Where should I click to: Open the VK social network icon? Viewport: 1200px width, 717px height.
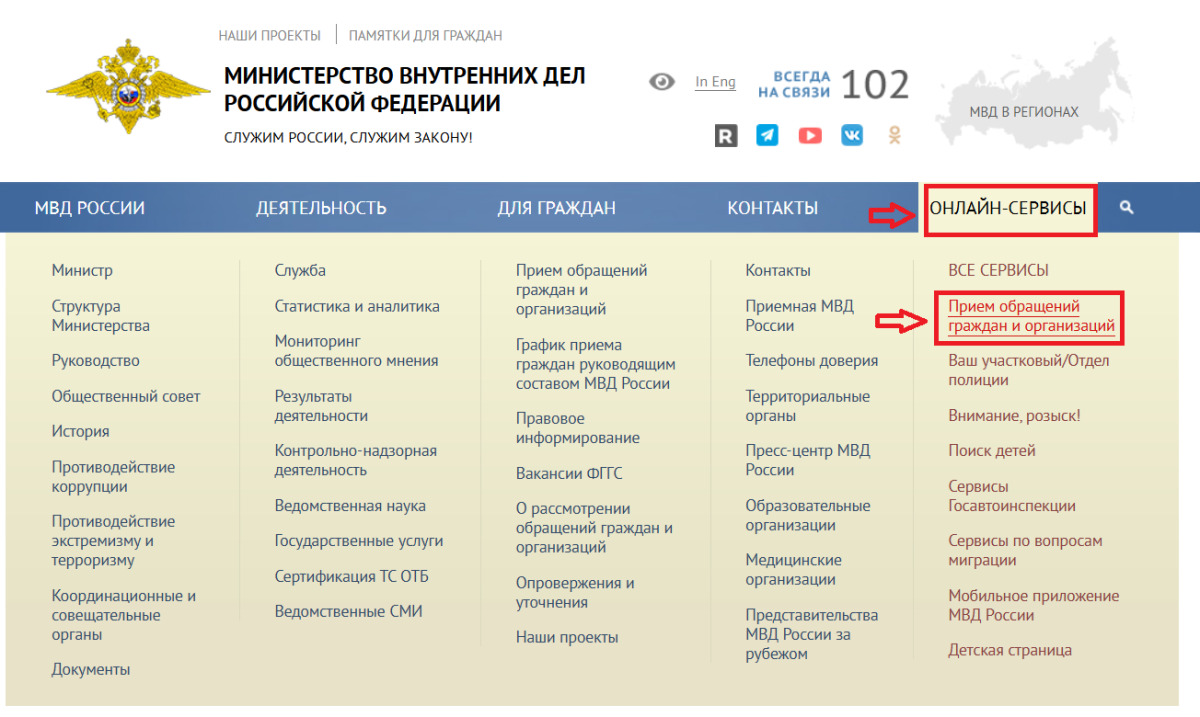tap(851, 135)
